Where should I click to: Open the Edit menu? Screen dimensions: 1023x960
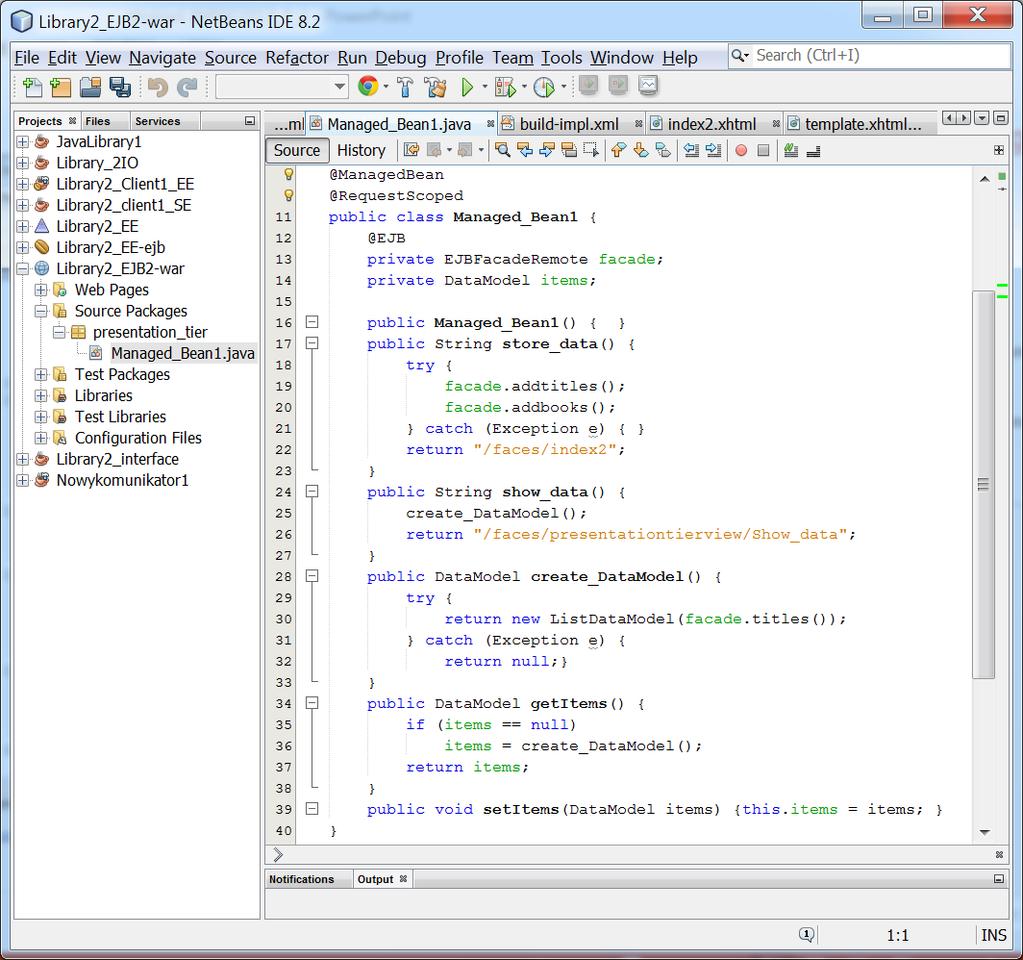pyautogui.click(x=62, y=57)
